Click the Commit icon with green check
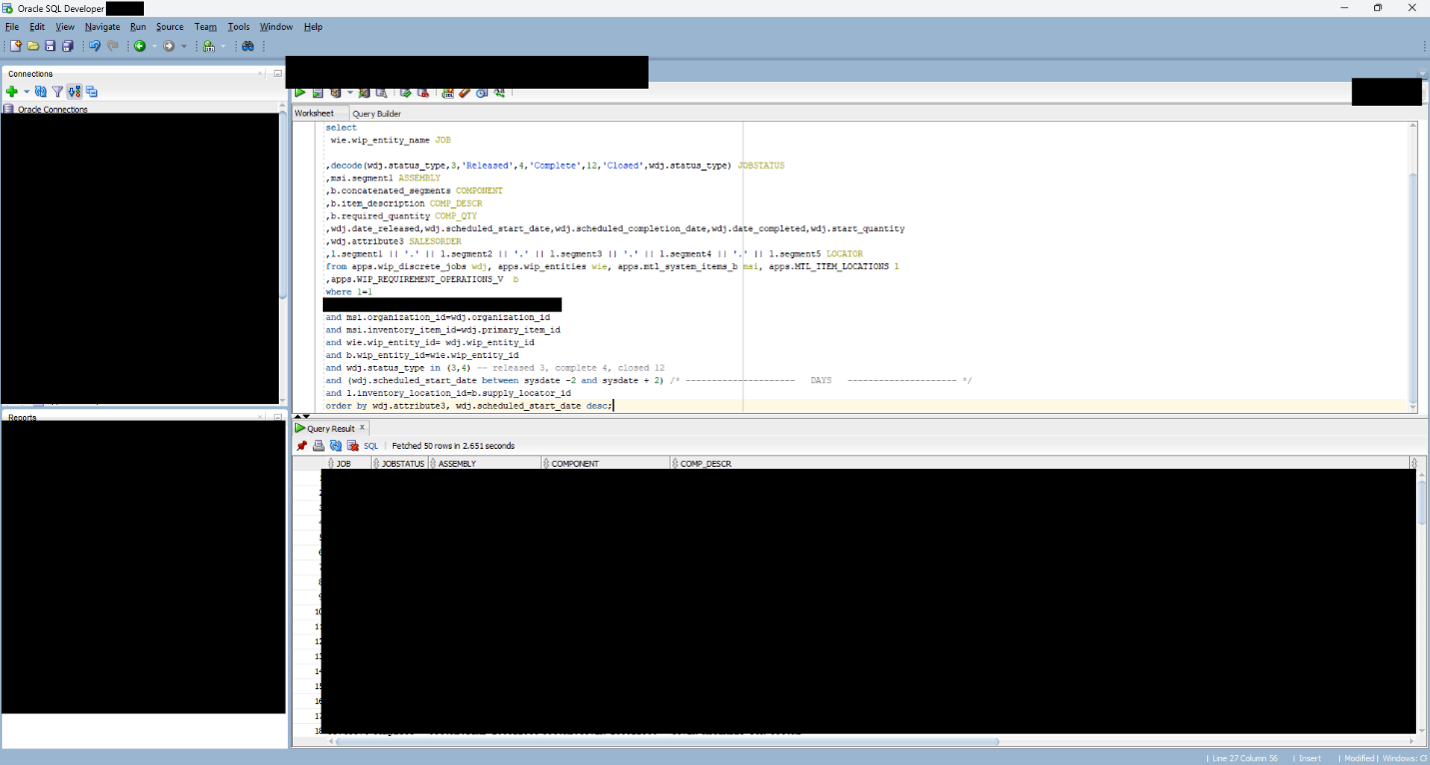The height and width of the screenshot is (765, 1430). 406,93
